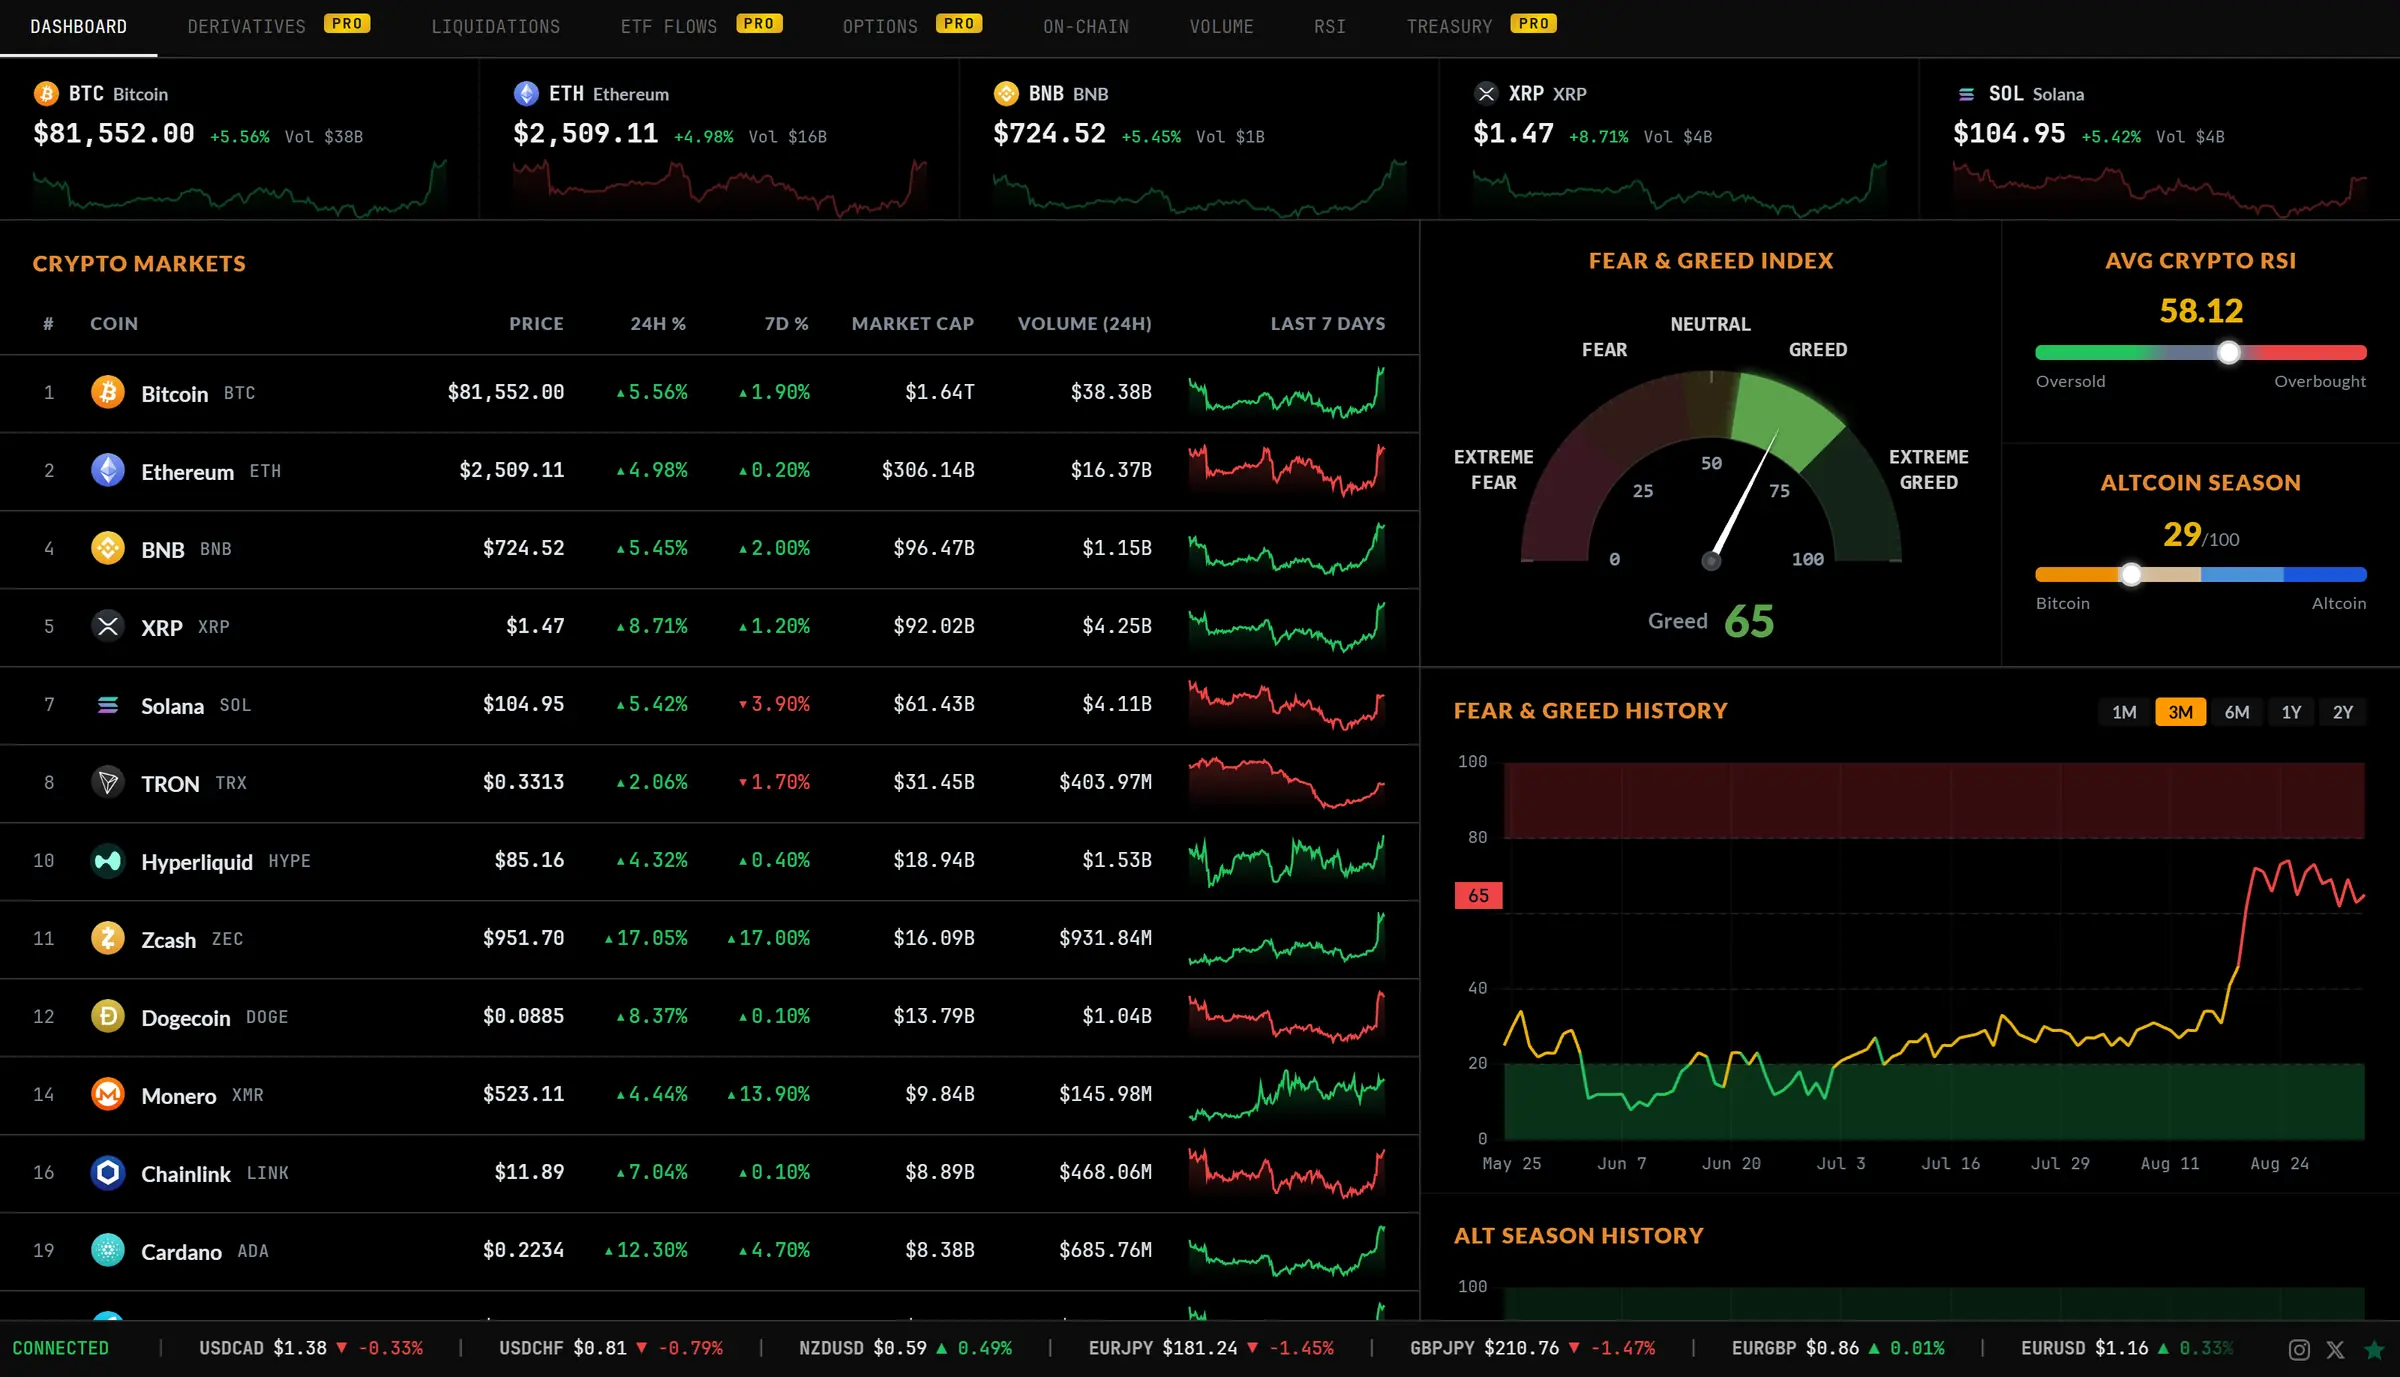Viewport: 2400px width, 1377px height.
Task: Select the 6M history range
Action: pos(2237,712)
